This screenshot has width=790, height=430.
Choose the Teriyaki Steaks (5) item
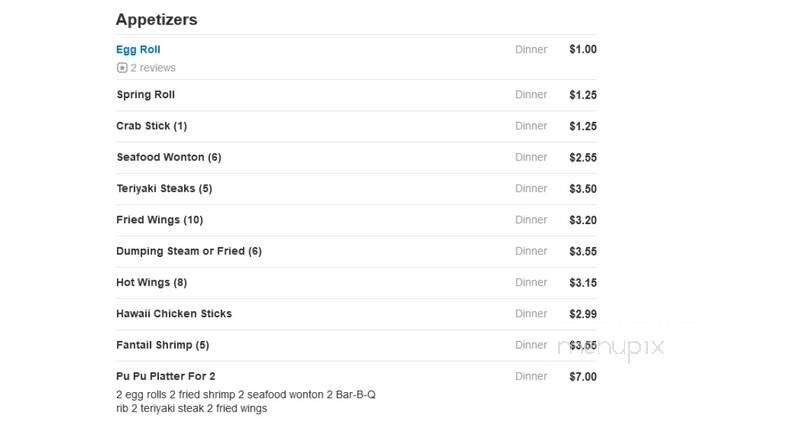165,188
